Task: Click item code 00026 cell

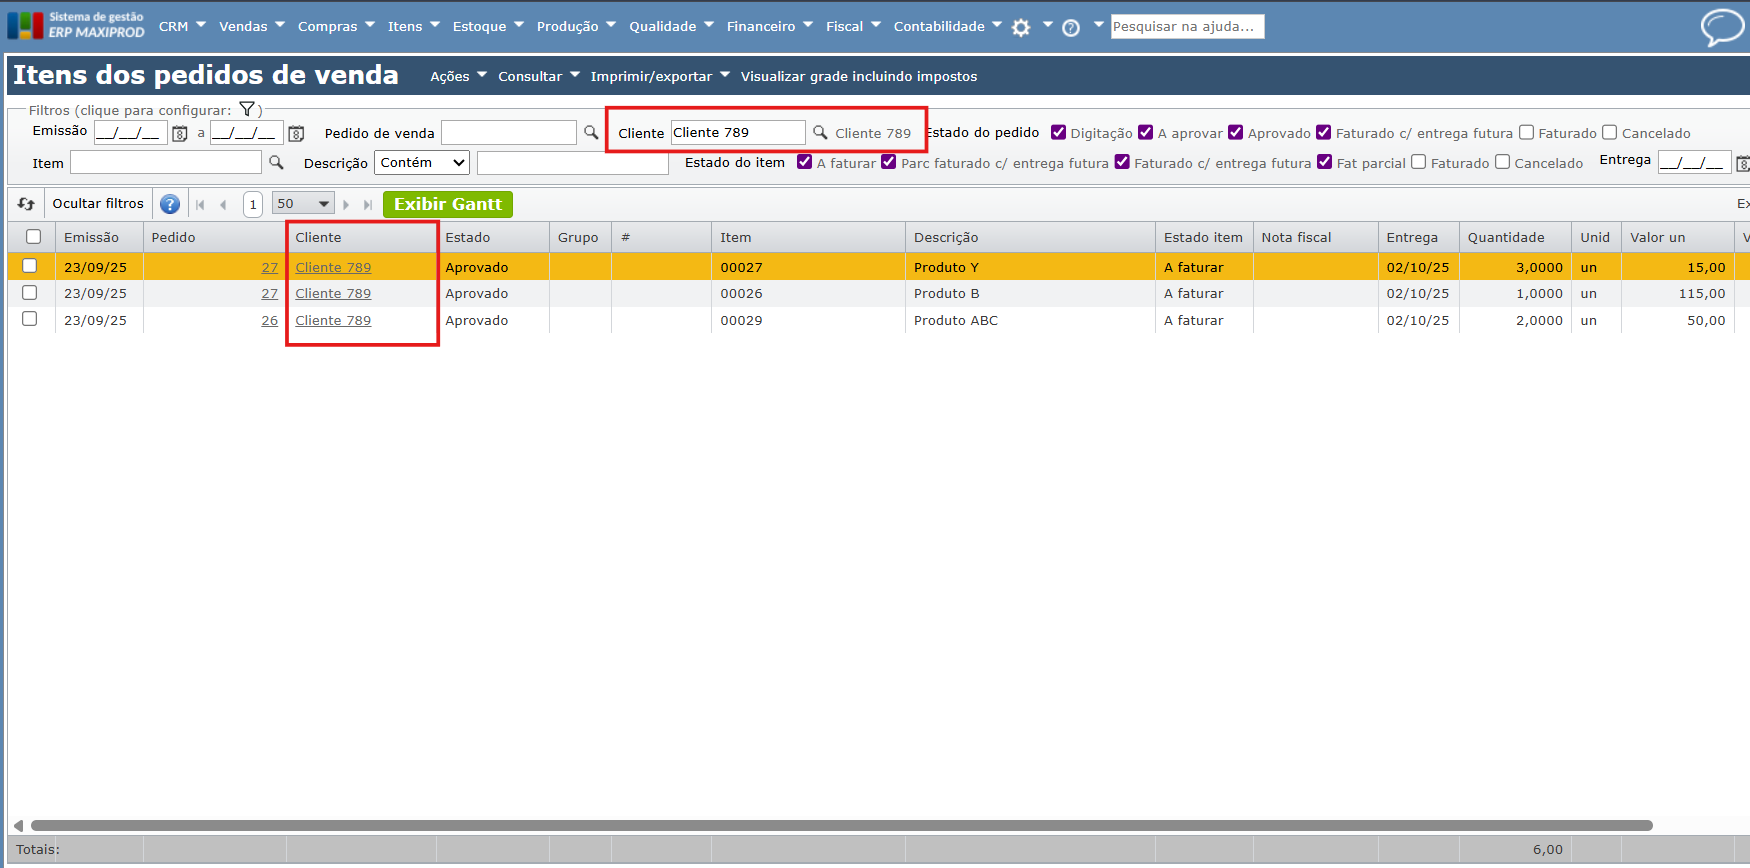Action: click(x=808, y=293)
